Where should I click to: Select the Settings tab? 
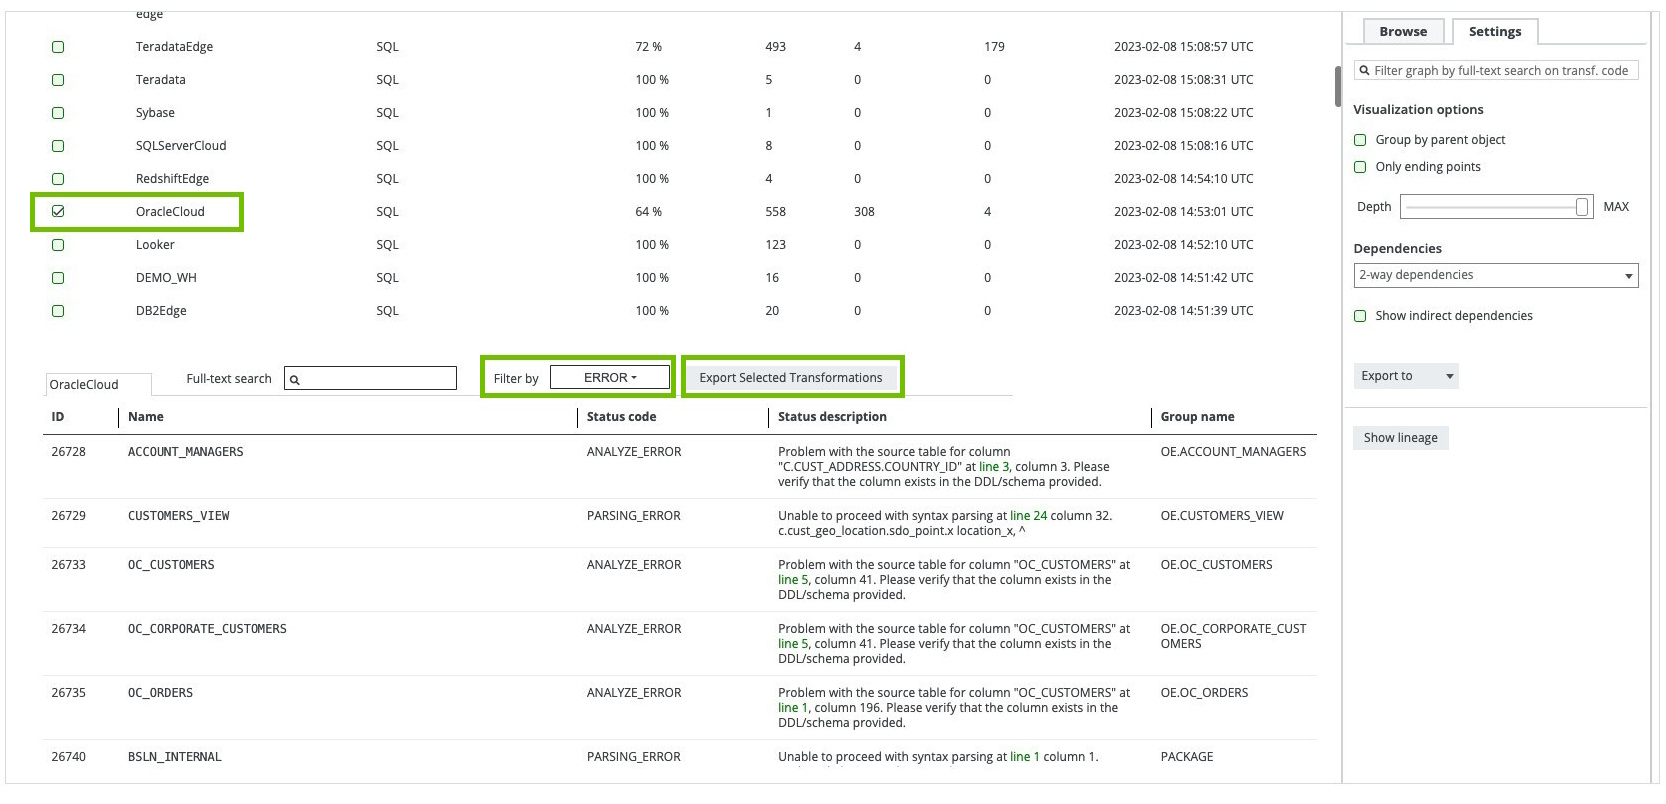pos(1494,32)
